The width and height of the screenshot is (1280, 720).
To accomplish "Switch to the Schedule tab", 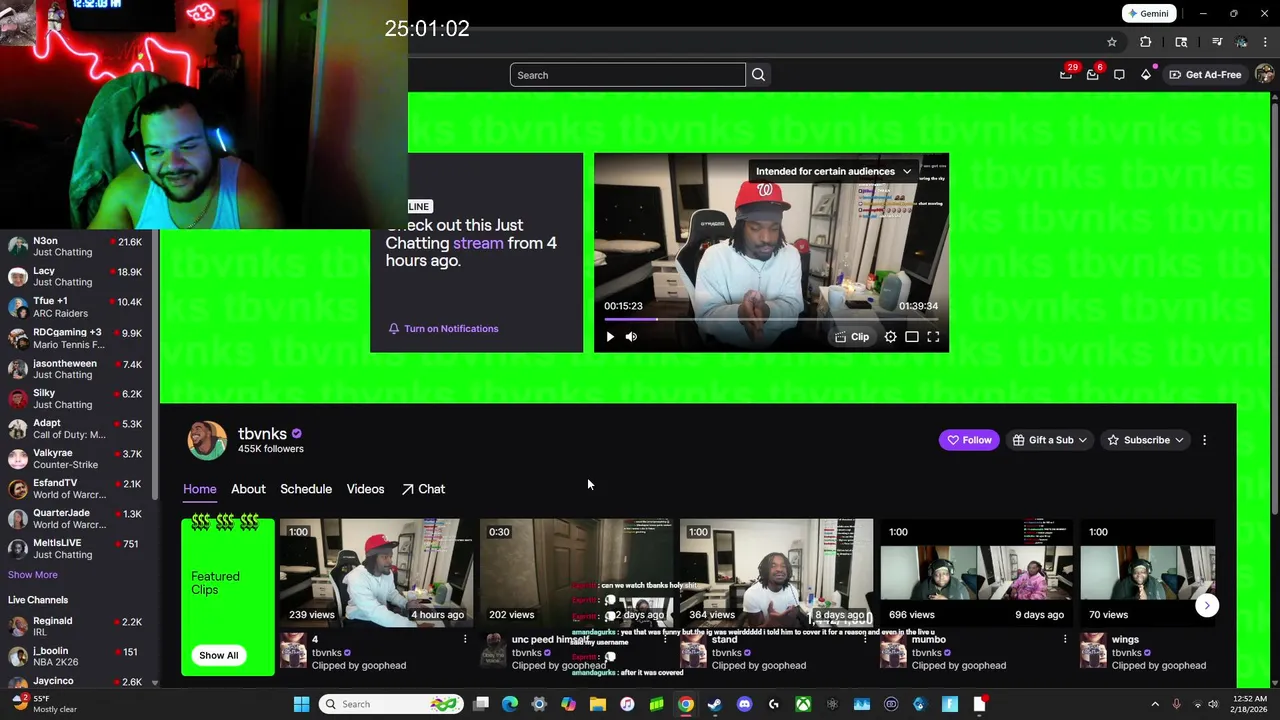I will point(306,489).
